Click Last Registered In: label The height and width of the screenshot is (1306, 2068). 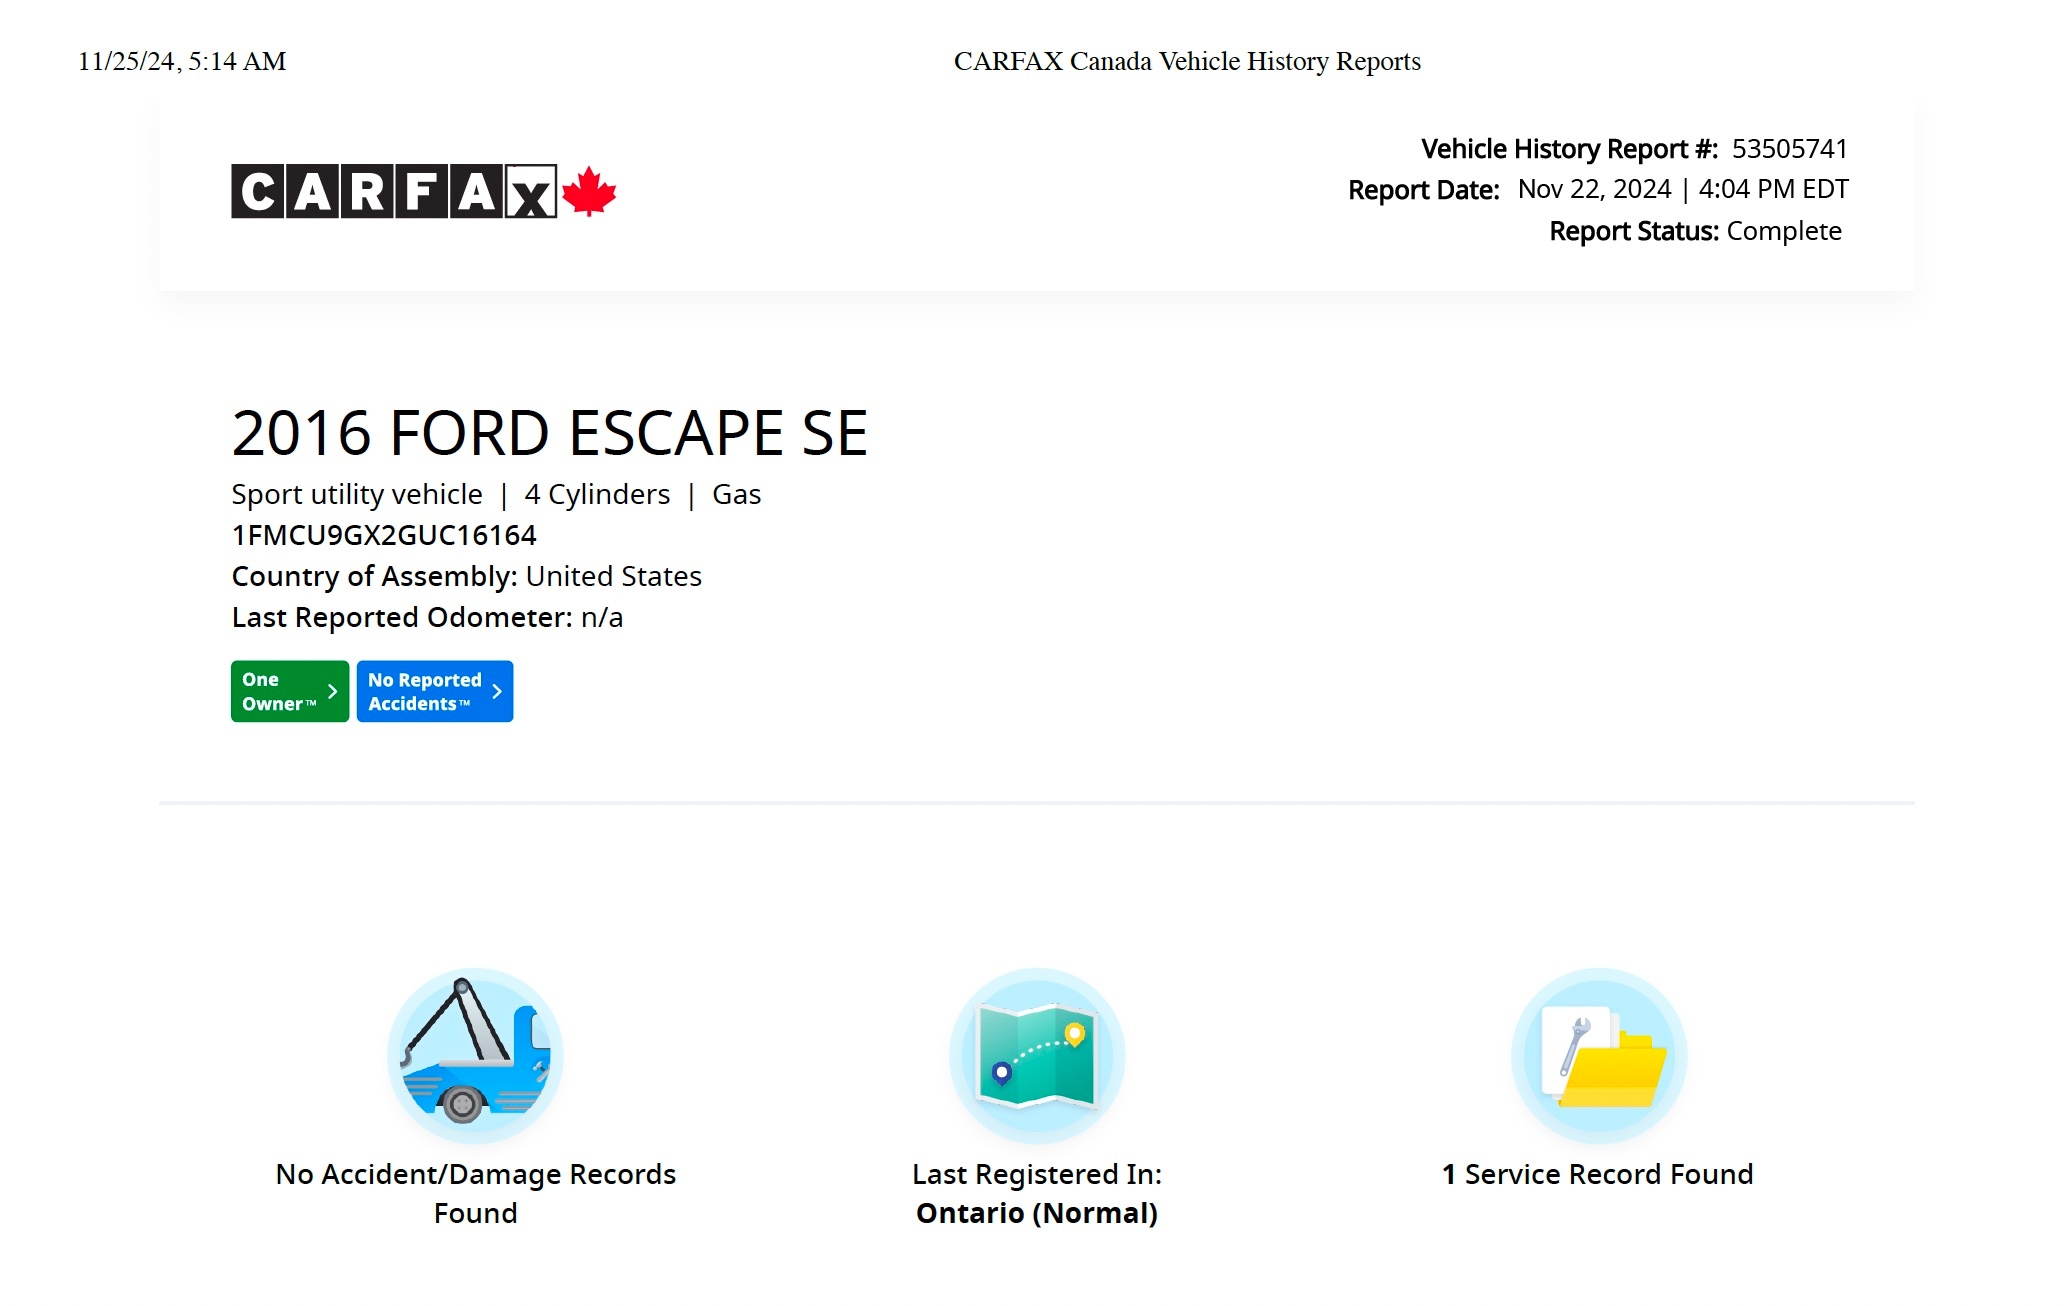click(x=1037, y=1174)
